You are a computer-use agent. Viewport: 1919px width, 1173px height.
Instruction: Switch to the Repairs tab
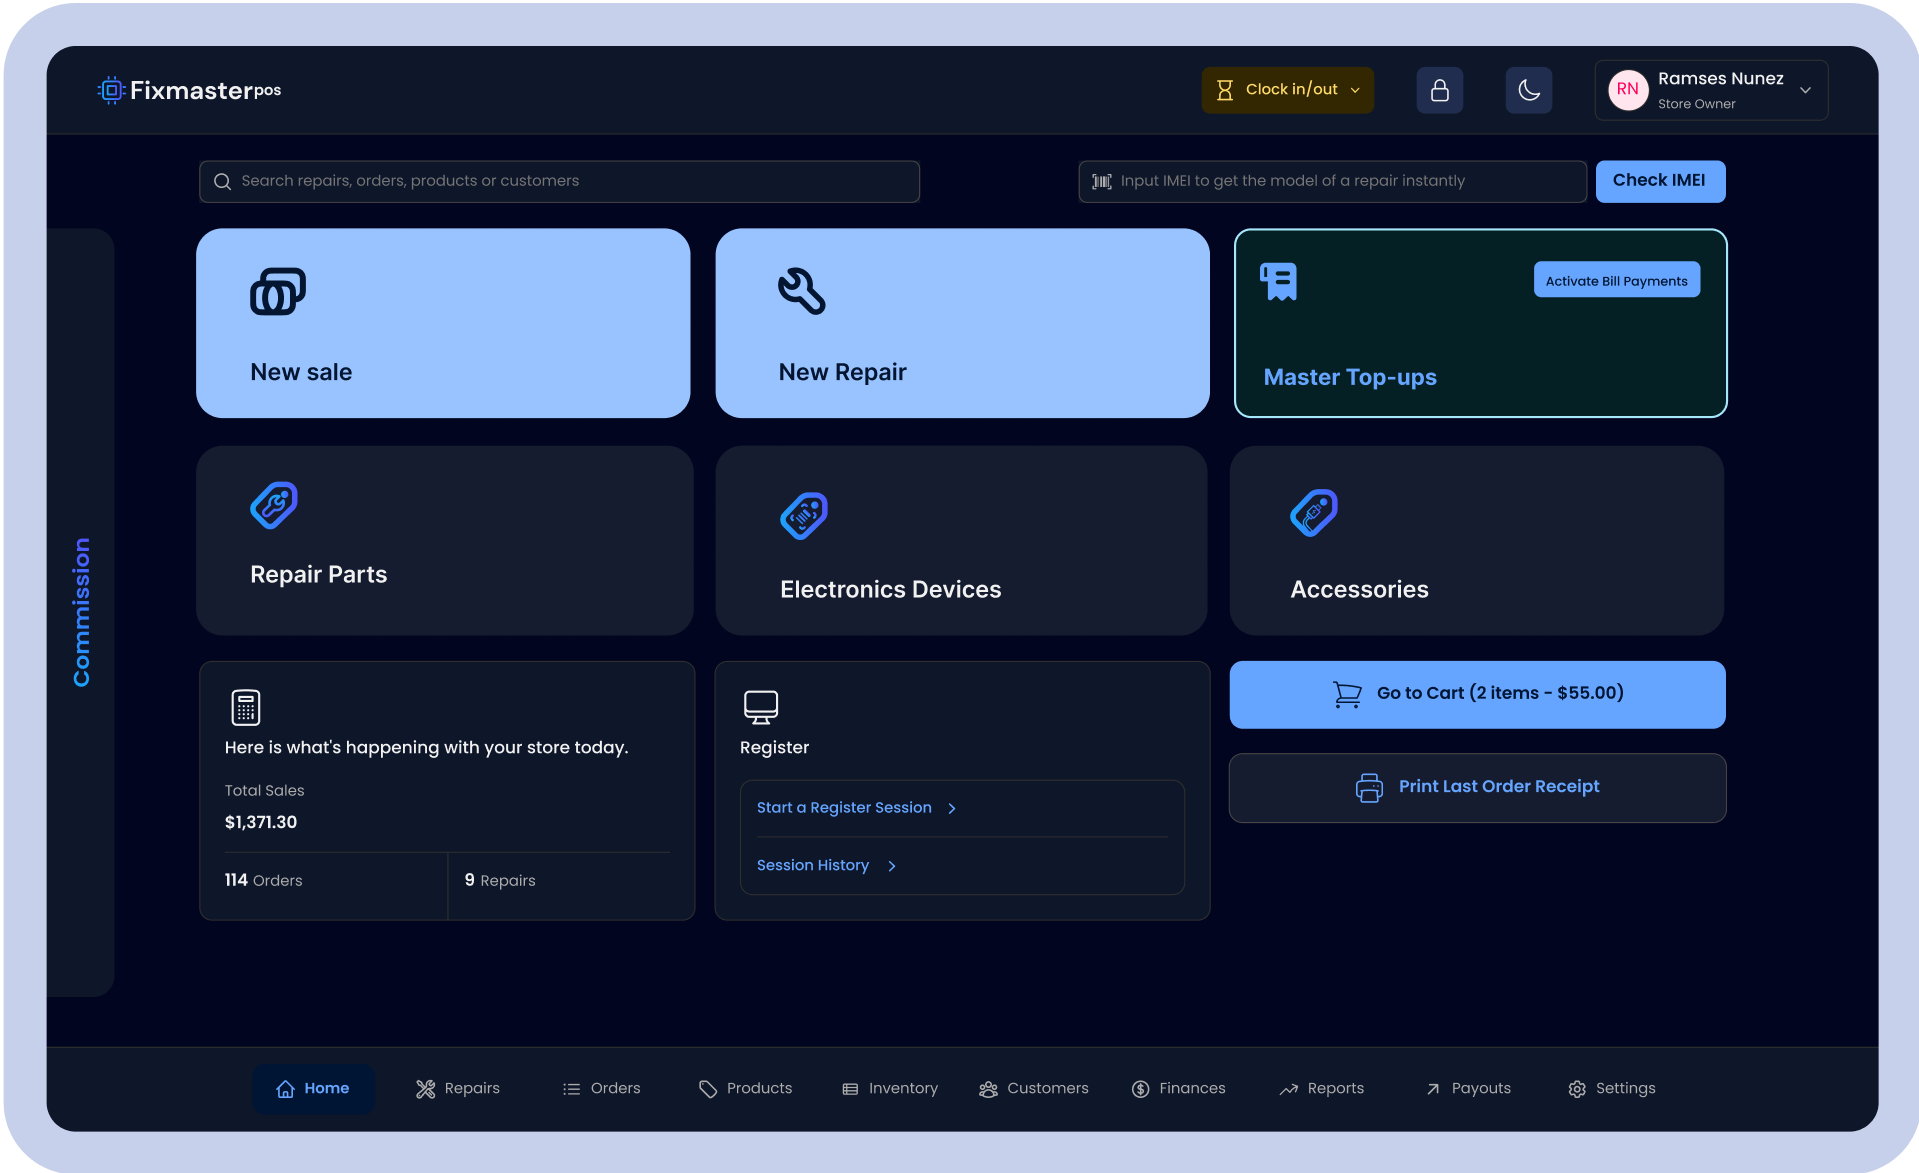pos(458,1089)
